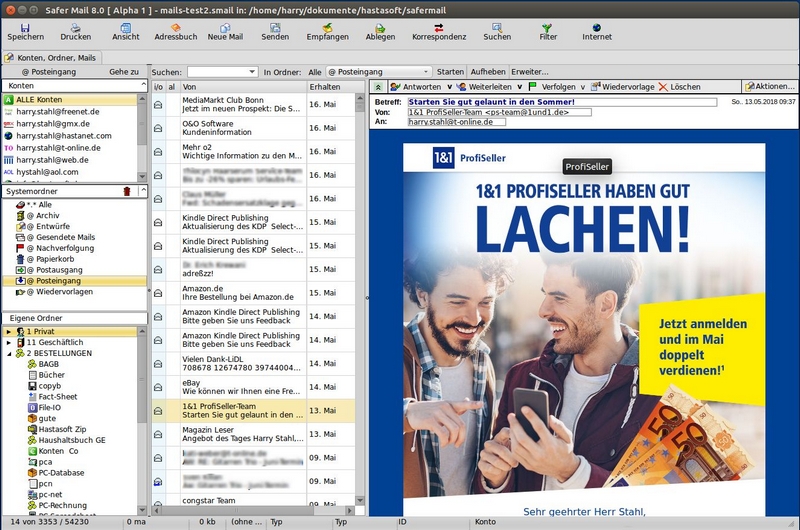
Task: Open the MediaMarkt Club Bonn mail
Action: pyautogui.click(x=254, y=104)
